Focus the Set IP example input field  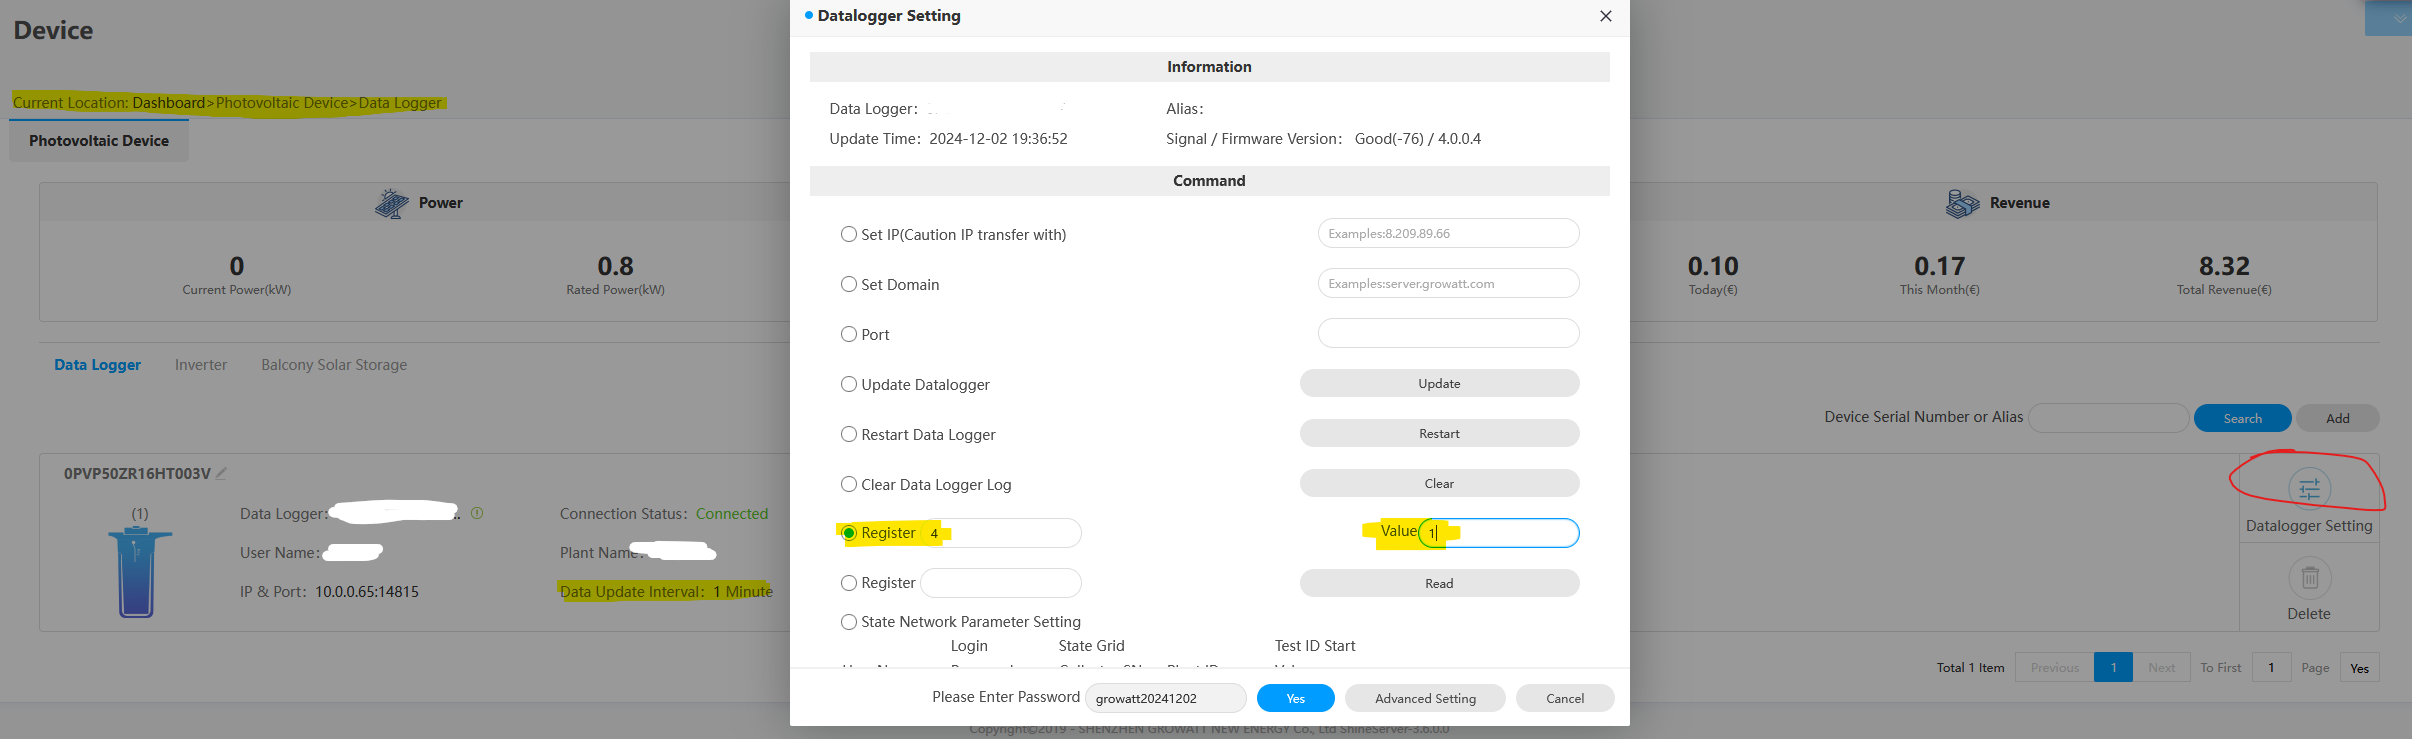pos(1448,233)
